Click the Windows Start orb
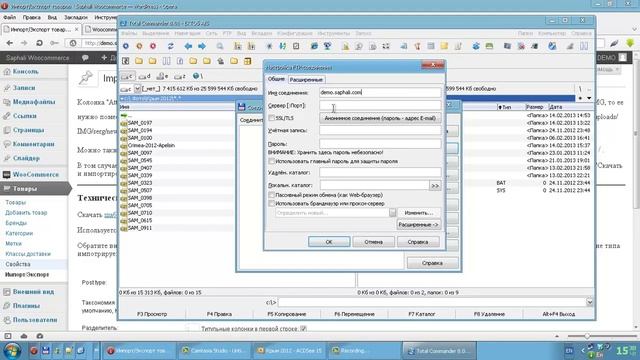The height and width of the screenshot is (360, 640). click(x=12, y=350)
